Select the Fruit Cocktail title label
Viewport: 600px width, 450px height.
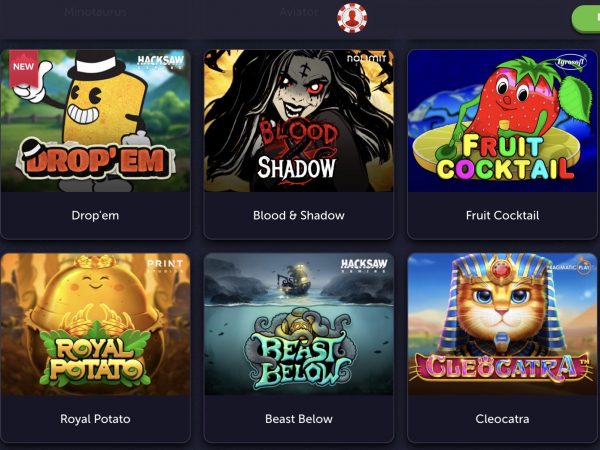pos(502,215)
